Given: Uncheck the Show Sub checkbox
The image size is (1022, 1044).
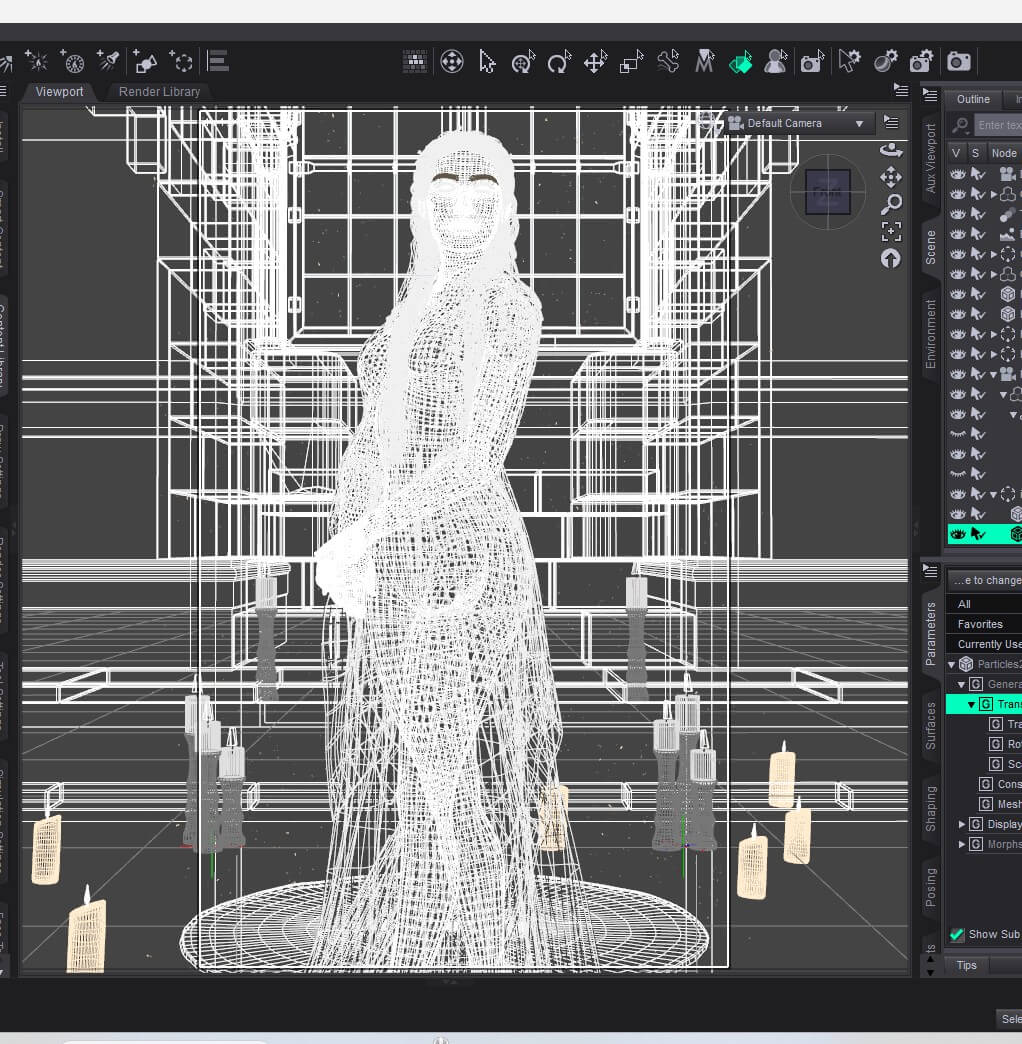Looking at the screenshot, I should pyautogui.click(x=957, y=934).
